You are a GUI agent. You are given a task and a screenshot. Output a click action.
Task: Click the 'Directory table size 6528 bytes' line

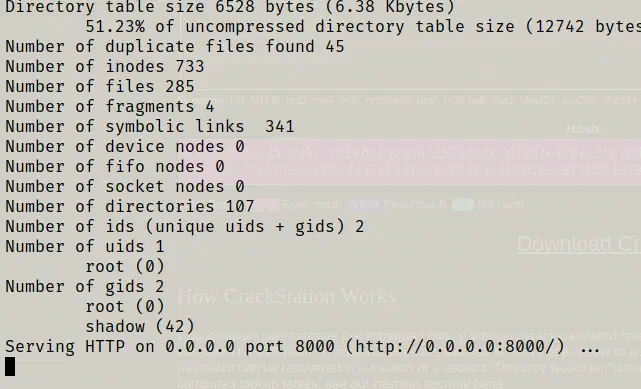(230, 7)
